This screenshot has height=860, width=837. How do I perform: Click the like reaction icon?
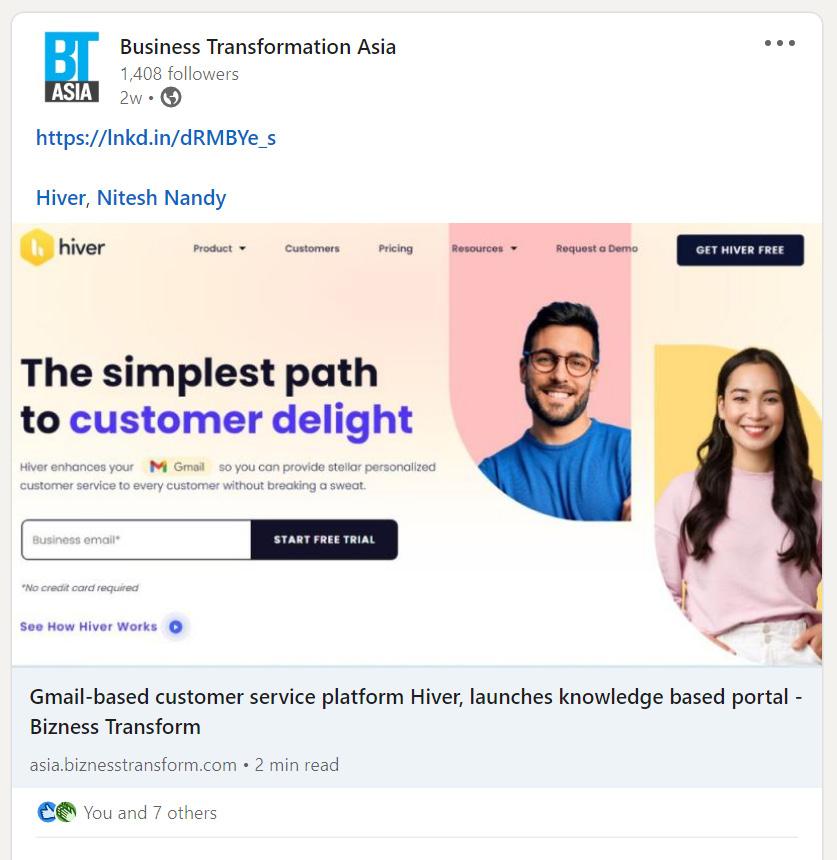(x=47, y=812)
